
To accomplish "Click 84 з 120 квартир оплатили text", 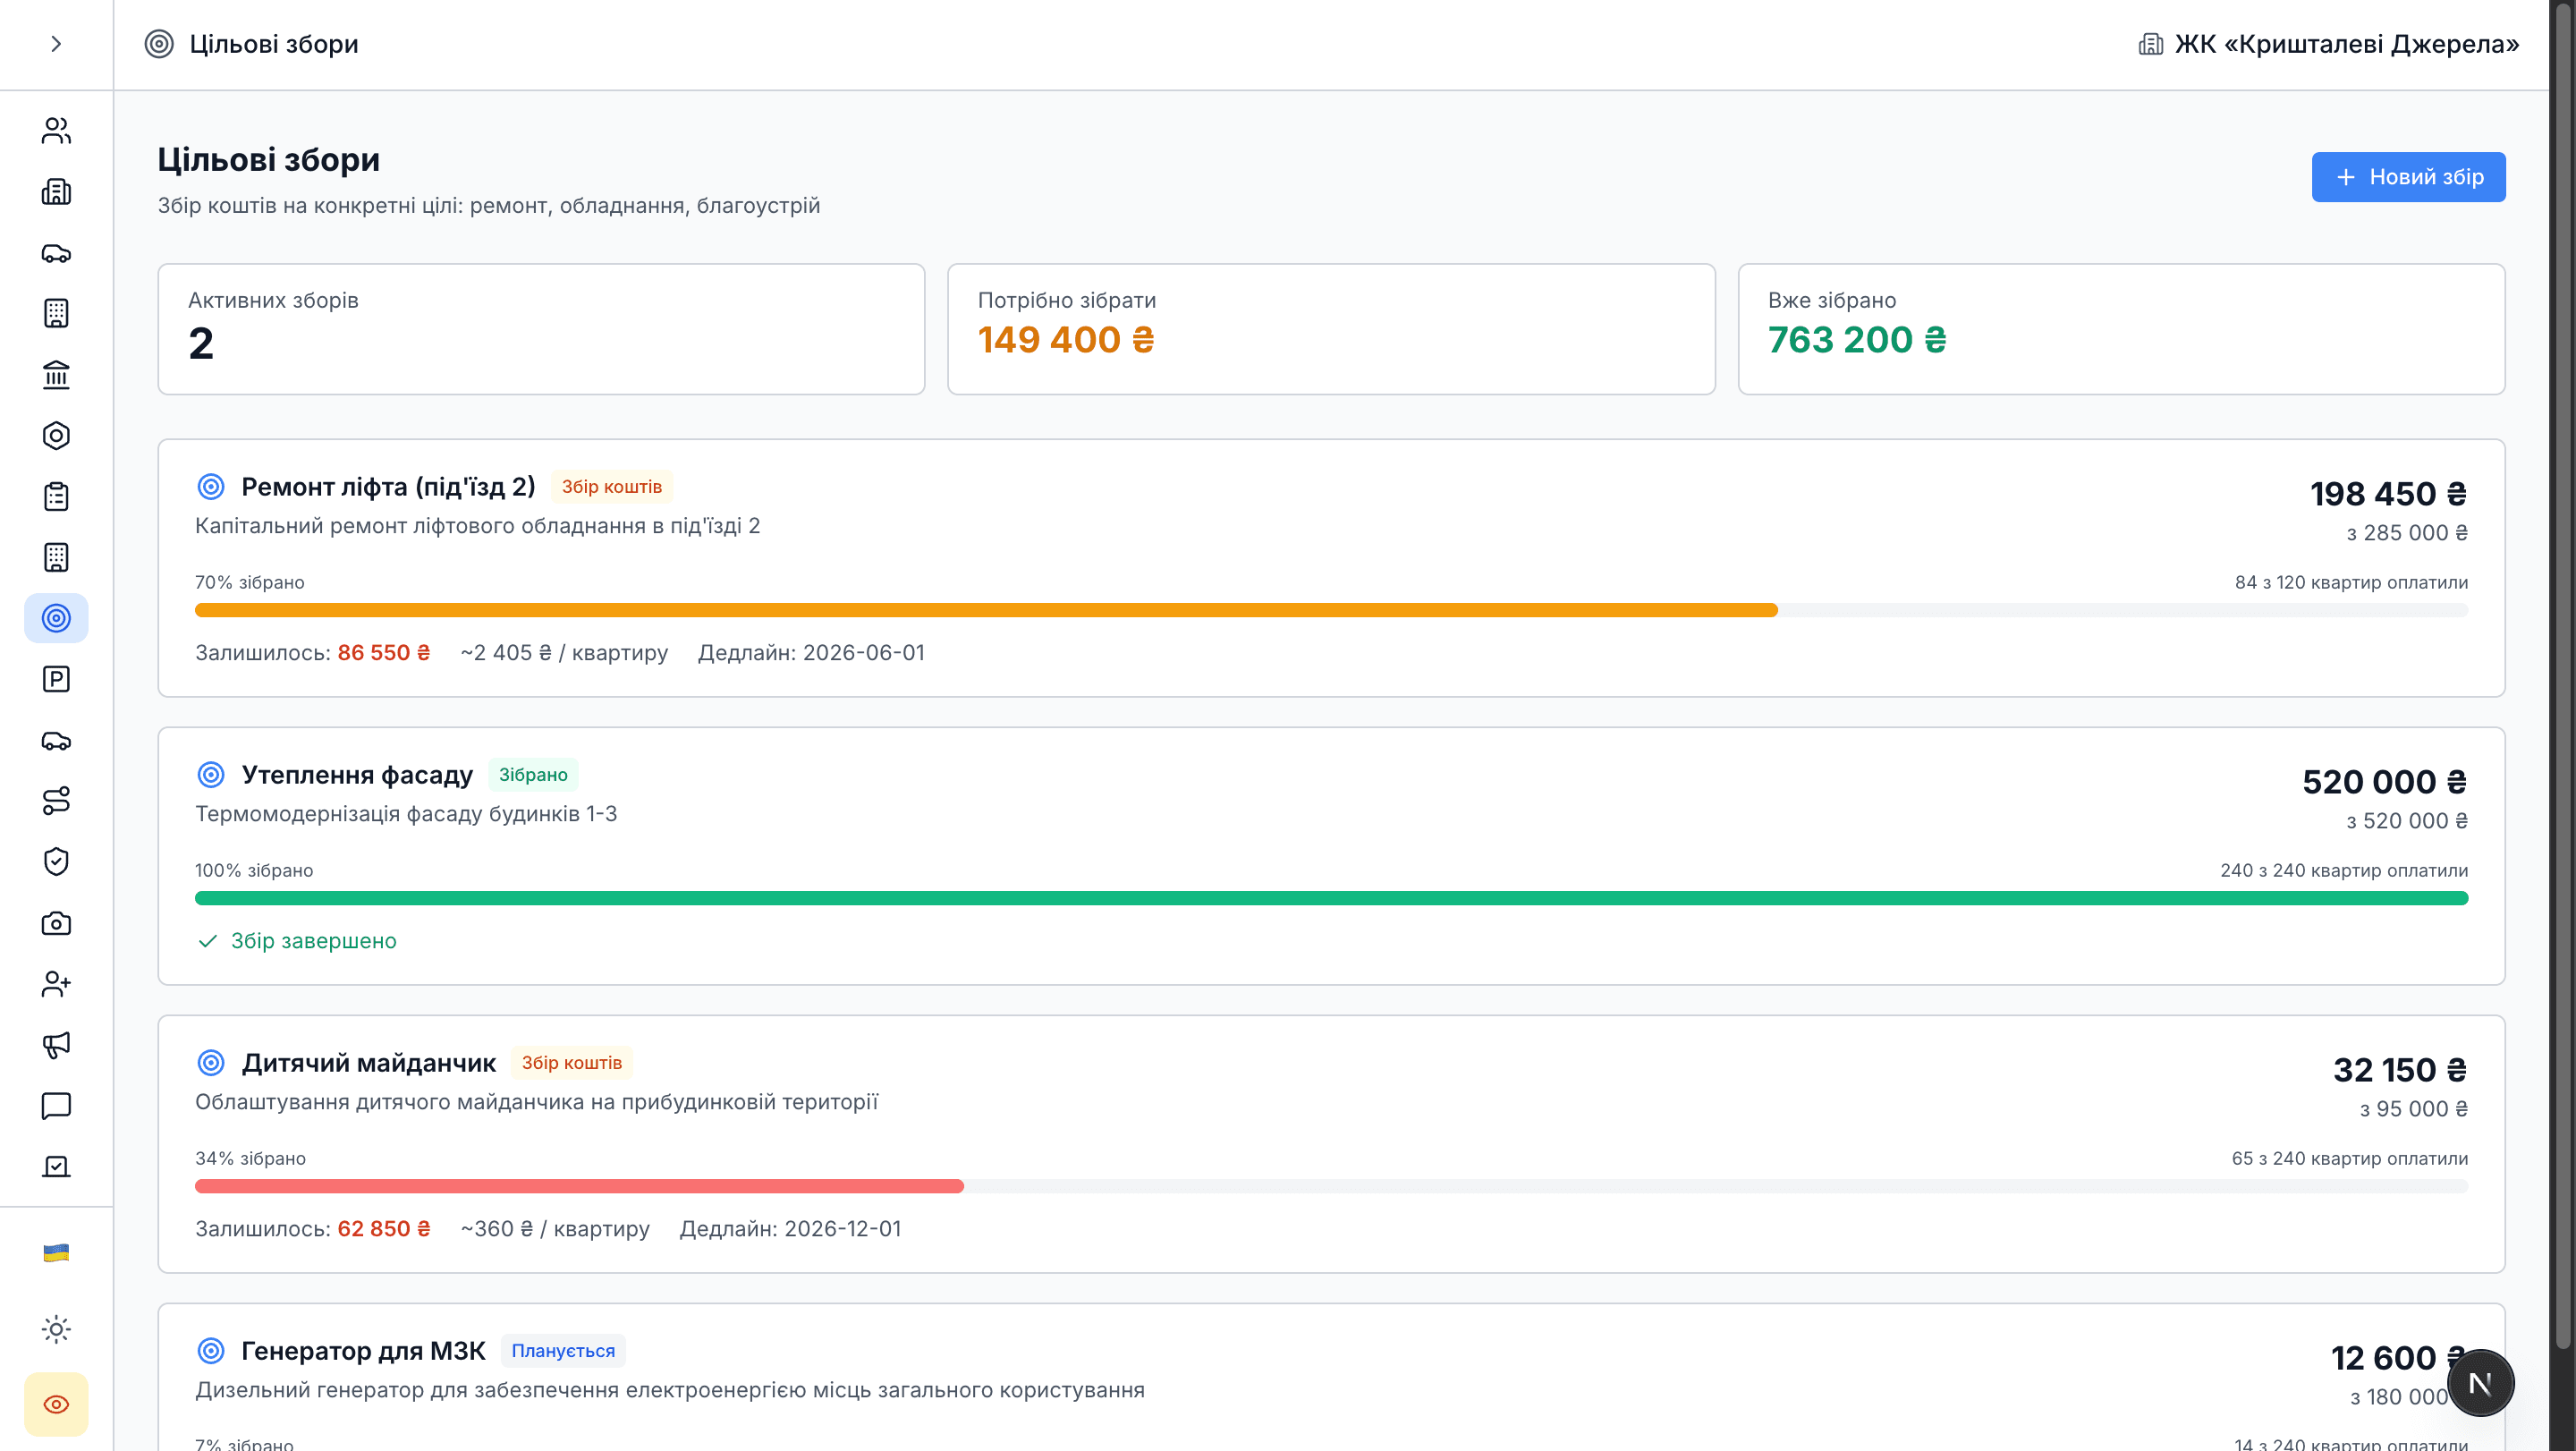I will coord(2351,583).
